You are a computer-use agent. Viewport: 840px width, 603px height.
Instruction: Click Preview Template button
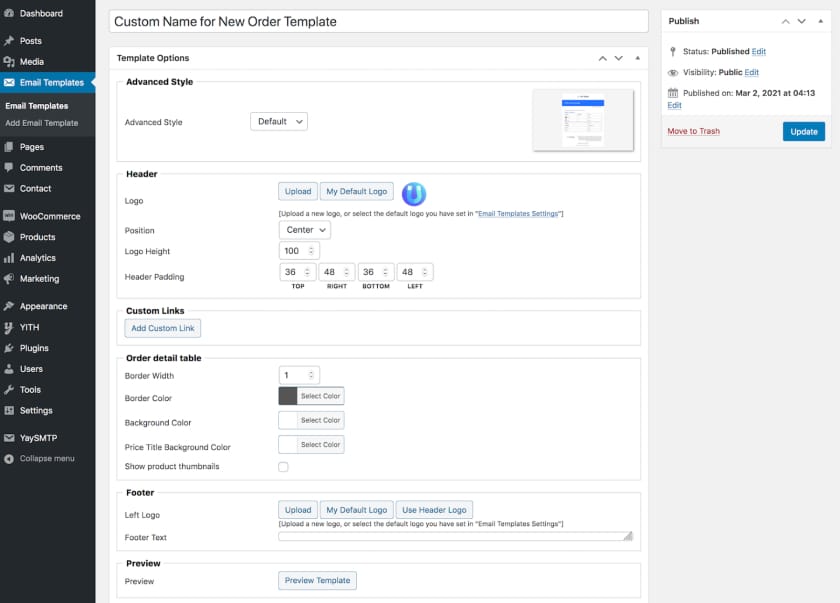coord(317,581)
